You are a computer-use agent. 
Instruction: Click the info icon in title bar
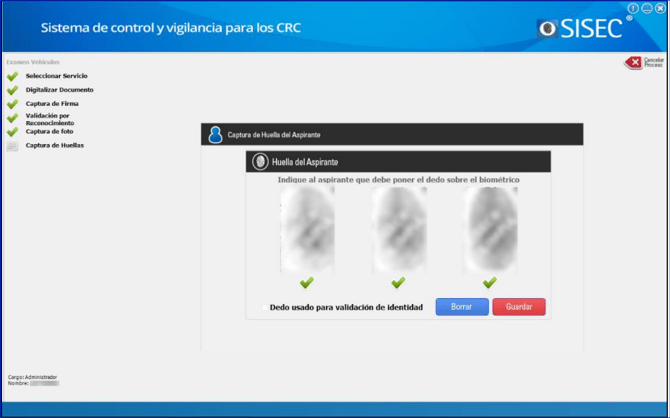pyautogui.click(x=633, y=8)
